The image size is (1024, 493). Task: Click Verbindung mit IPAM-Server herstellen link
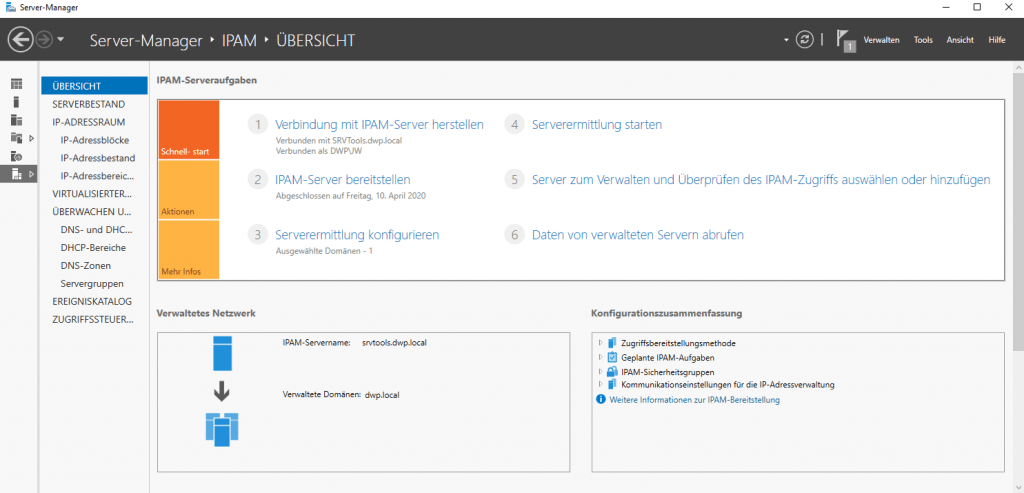[379, 124]
